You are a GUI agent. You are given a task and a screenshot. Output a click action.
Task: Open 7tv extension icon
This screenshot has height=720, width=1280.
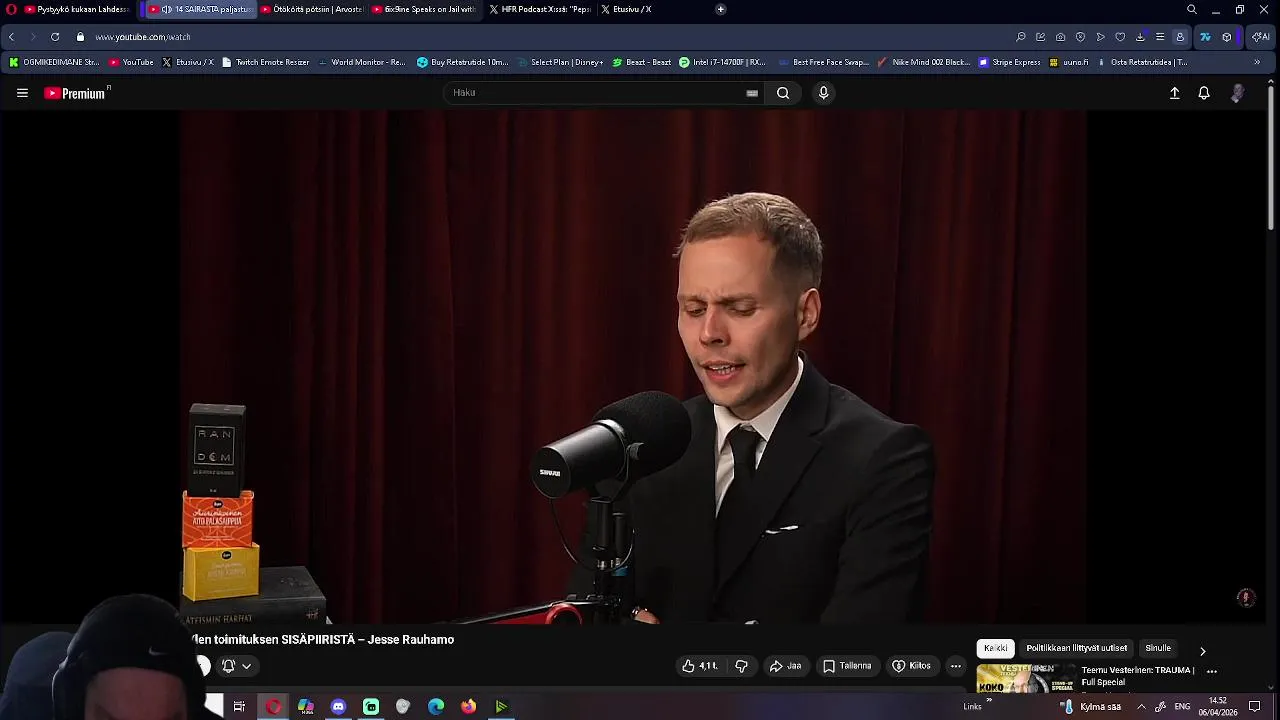(1205, 37)
